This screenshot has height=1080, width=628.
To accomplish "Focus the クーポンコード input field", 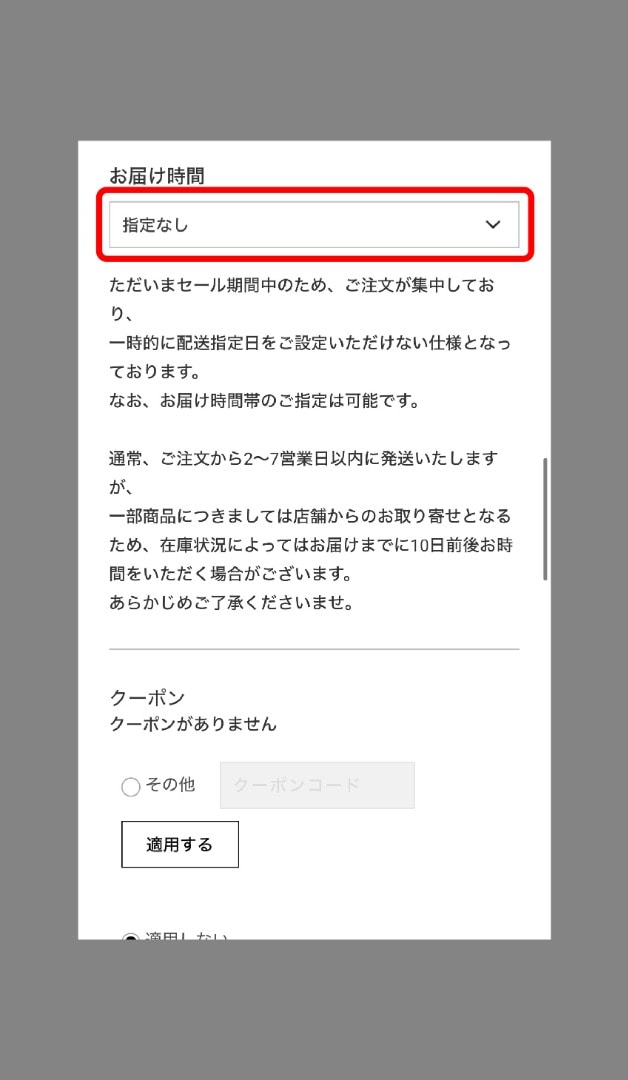I will pos(317,785).
